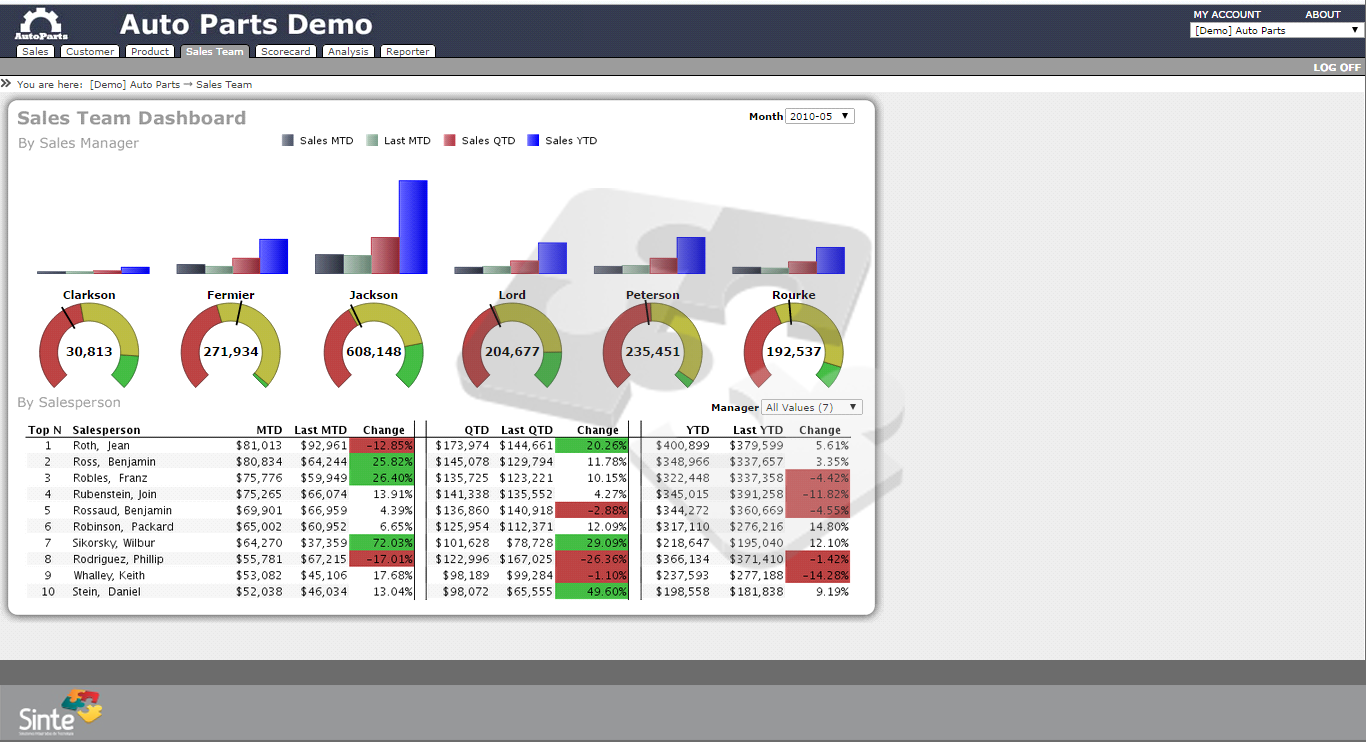
Task: Click Jackson's tall blue Sales YTD bar
Action: click(x=413, y=227)
